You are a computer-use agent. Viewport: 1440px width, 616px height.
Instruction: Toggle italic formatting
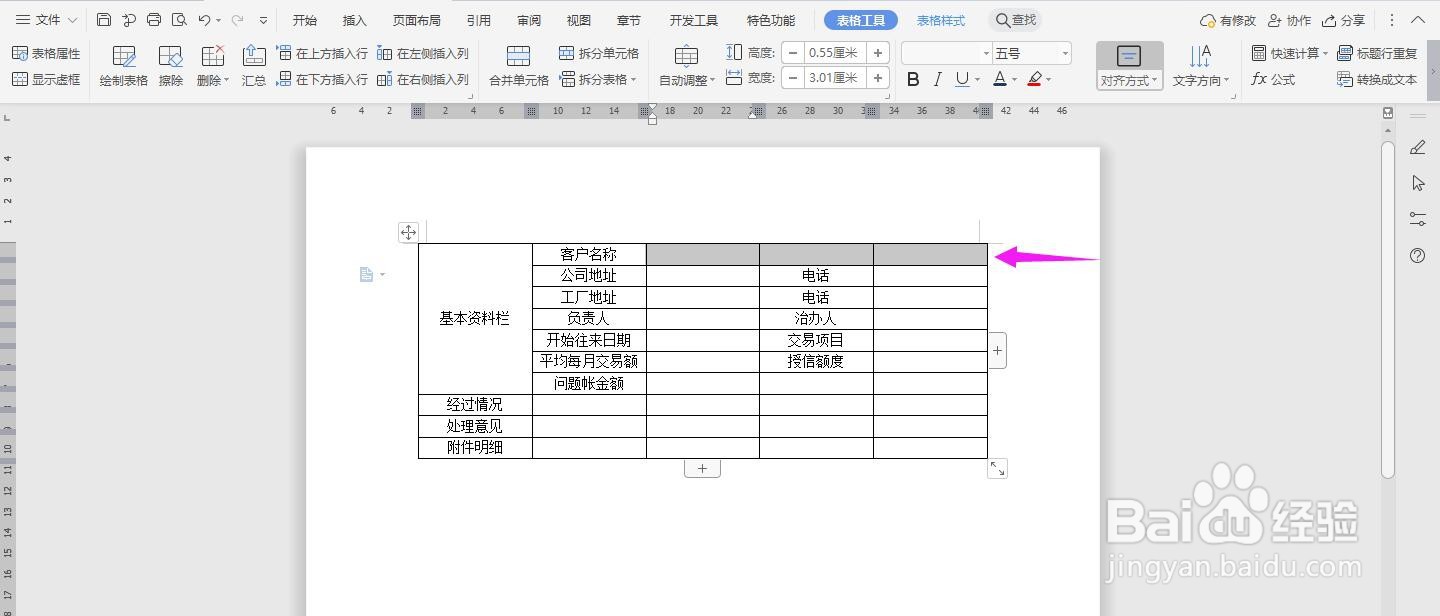point(937,78)
